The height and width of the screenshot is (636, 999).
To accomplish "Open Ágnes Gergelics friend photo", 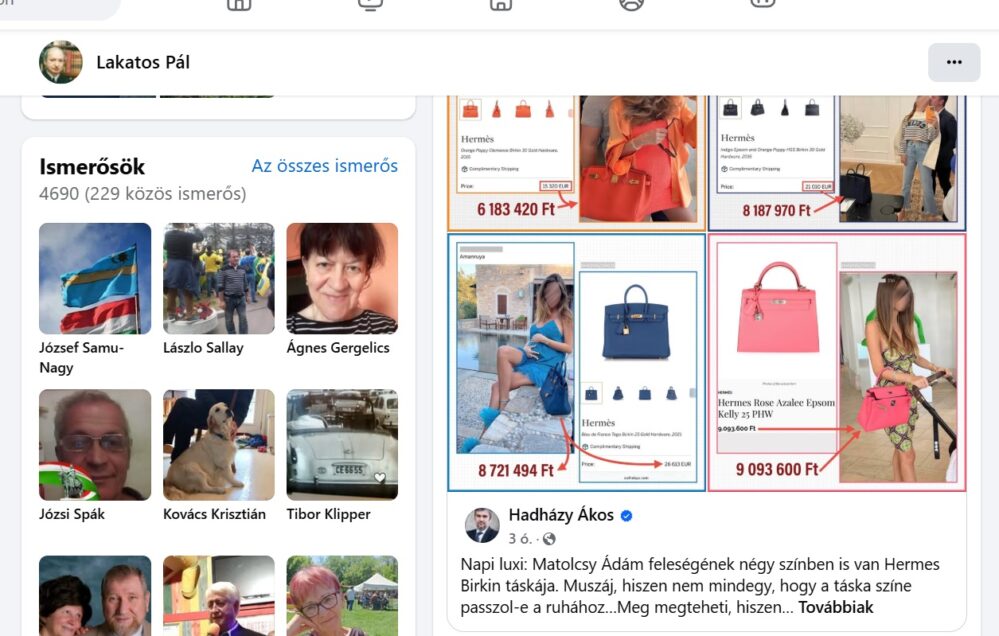I will pyautogui.click(x=342, y=278).
